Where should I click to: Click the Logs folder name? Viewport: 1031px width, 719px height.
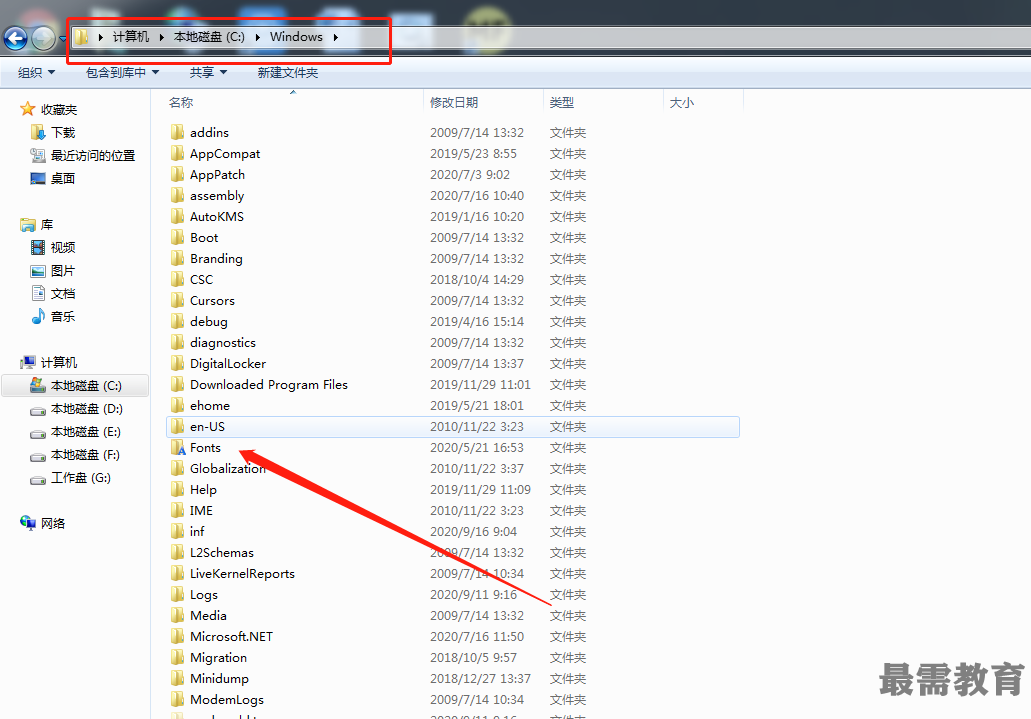tap(204, 595)
